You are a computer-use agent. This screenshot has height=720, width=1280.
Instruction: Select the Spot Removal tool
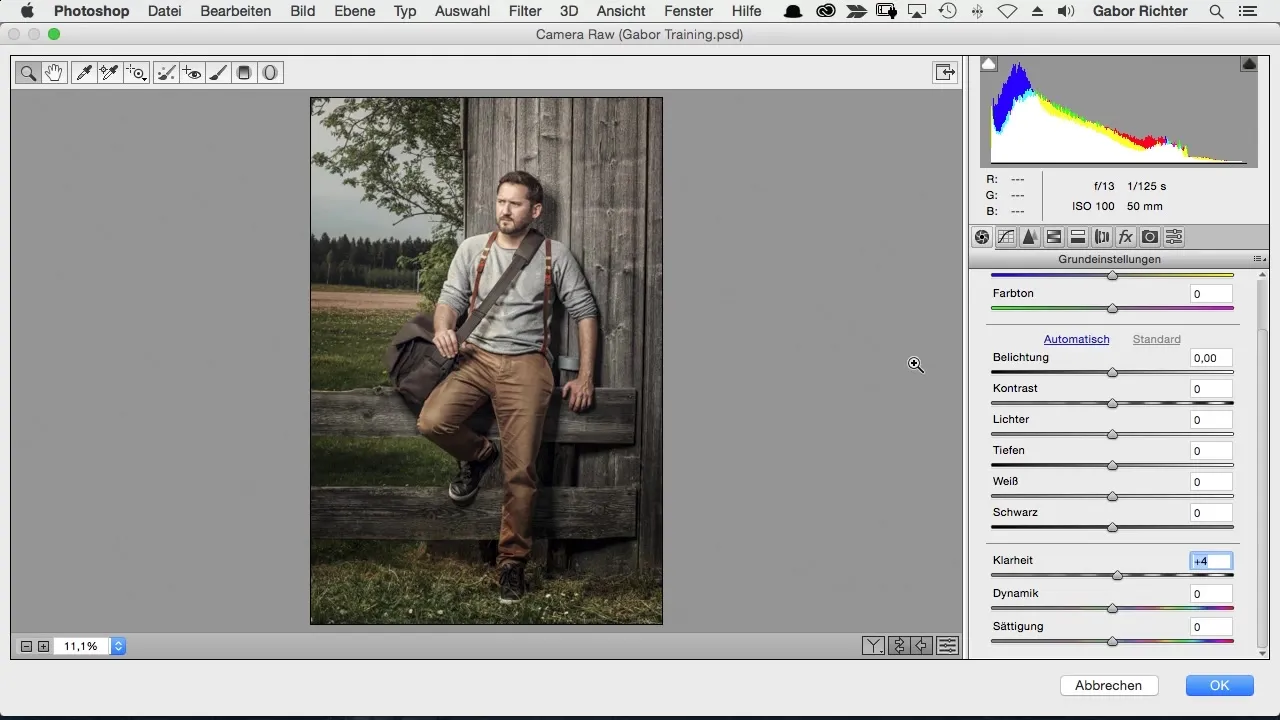pos(167,73)
